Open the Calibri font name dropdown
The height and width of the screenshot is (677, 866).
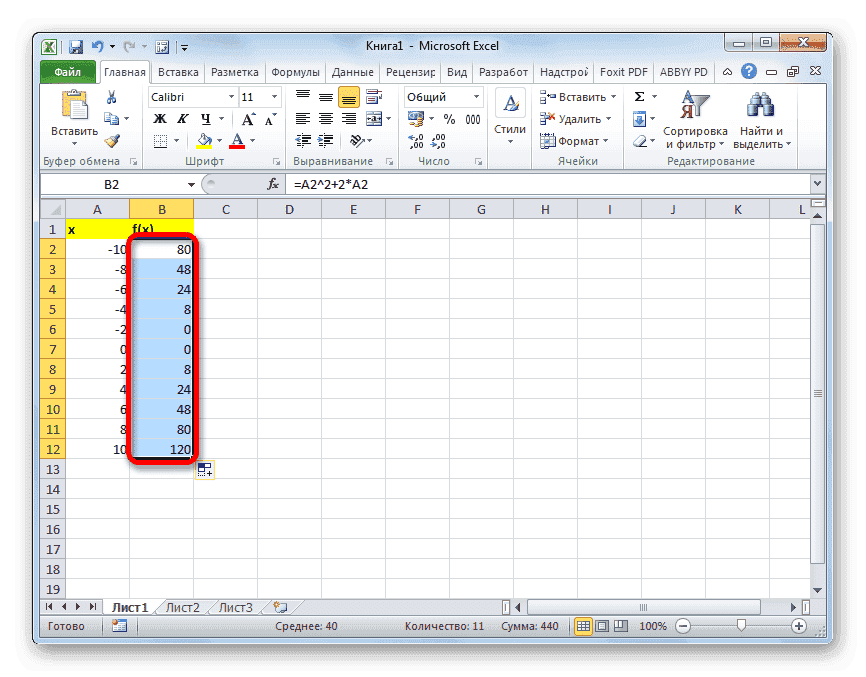click(x=231, y=97)
